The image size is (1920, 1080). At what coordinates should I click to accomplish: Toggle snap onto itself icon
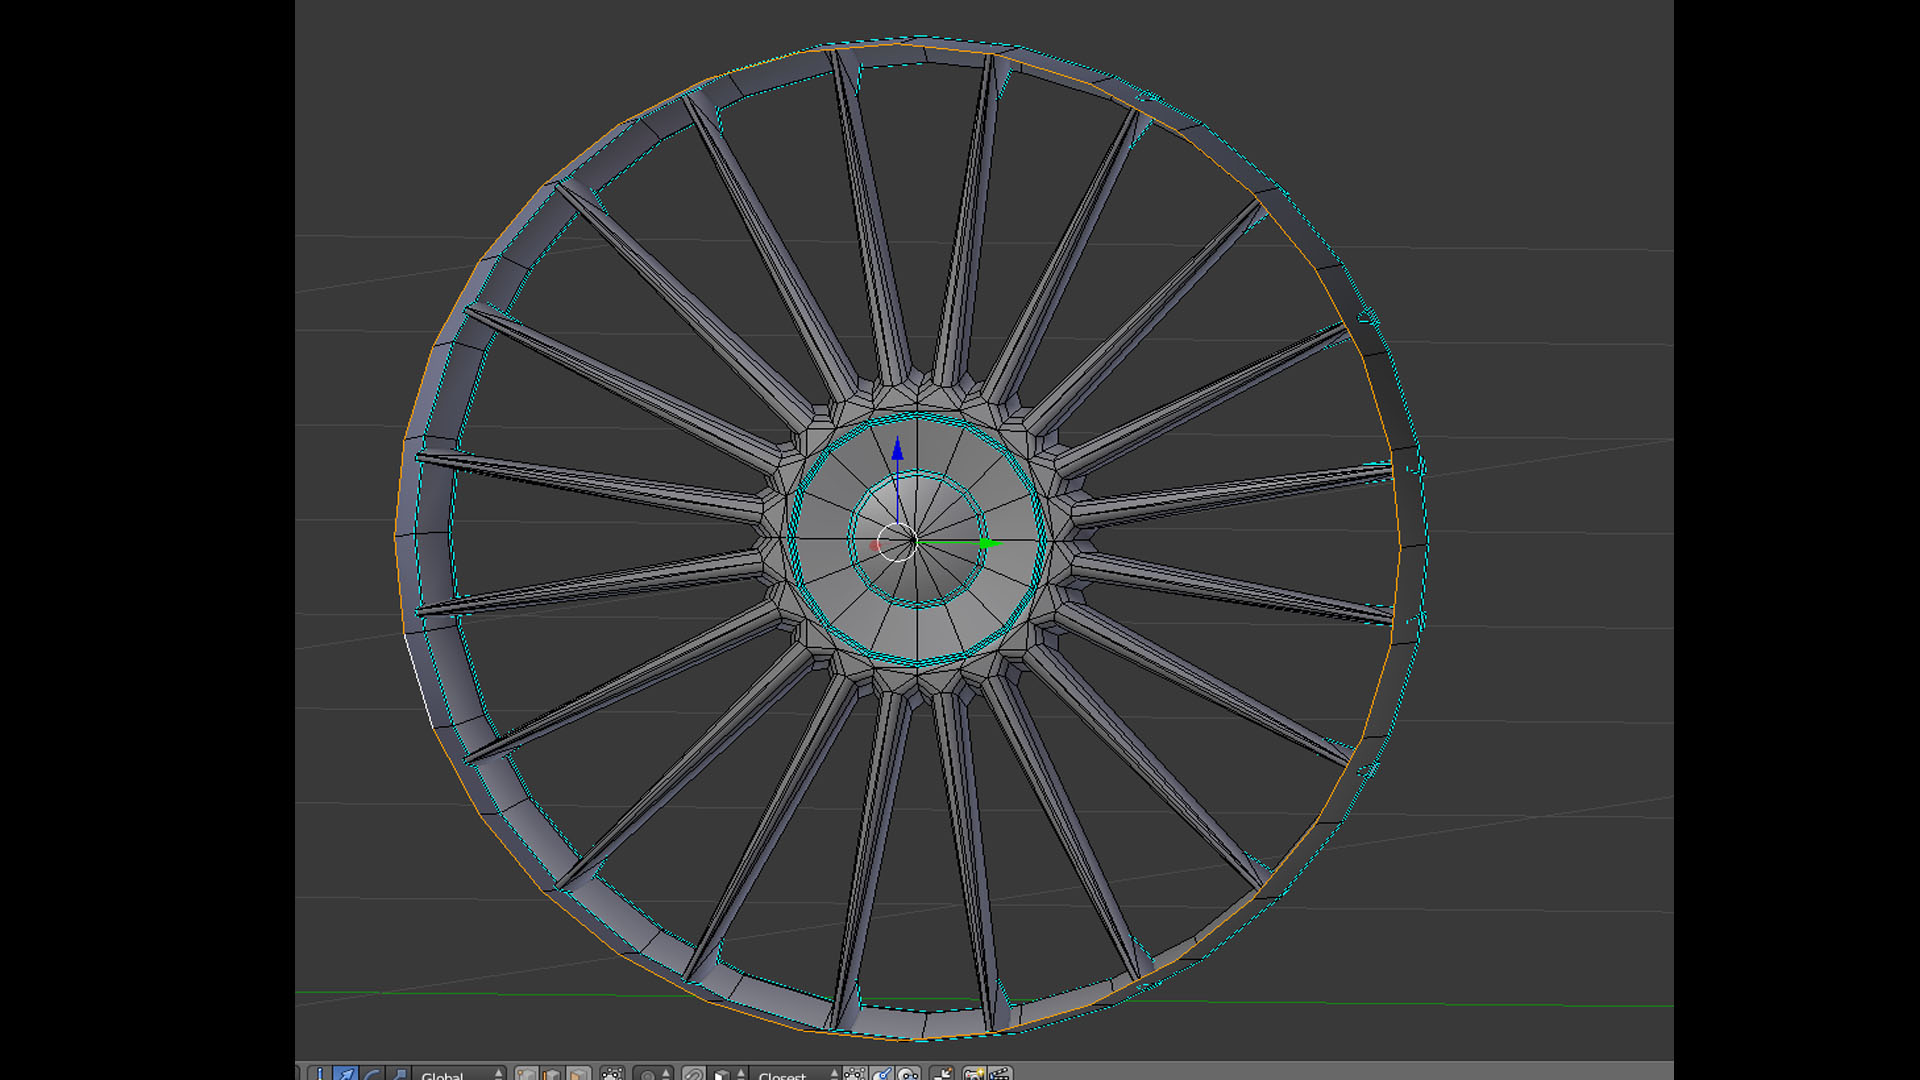tap(854, 1074)
